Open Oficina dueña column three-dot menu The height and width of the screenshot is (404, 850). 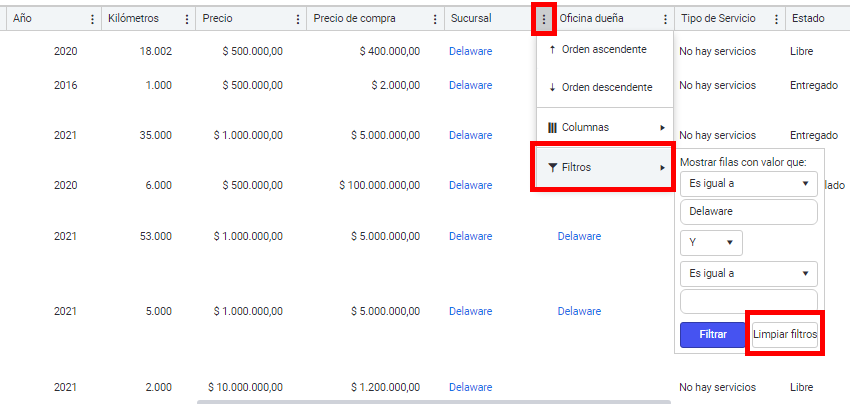[x=666, y=19]
